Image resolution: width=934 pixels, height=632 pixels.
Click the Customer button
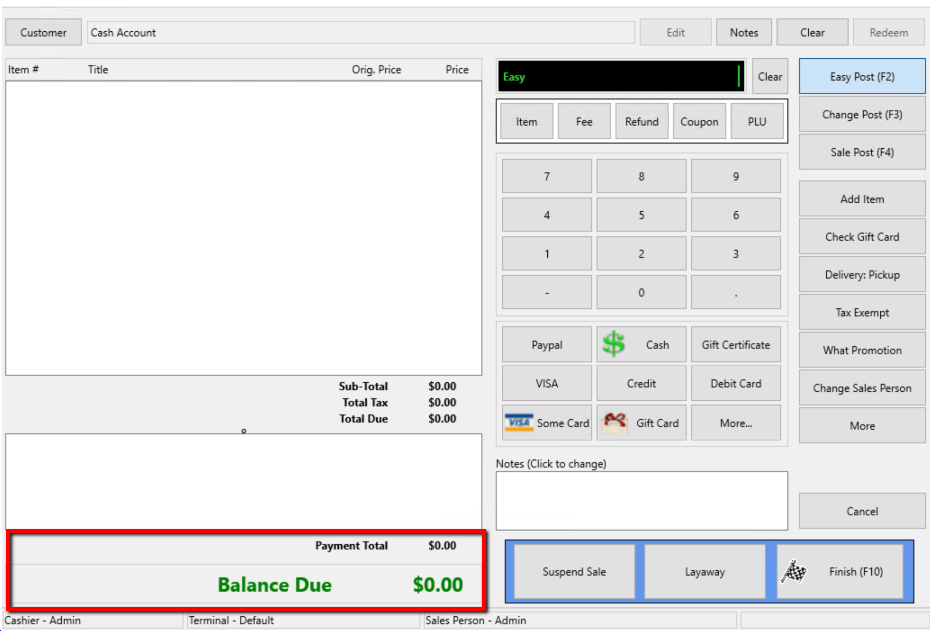pyautogui.click(x=43, y=33)
